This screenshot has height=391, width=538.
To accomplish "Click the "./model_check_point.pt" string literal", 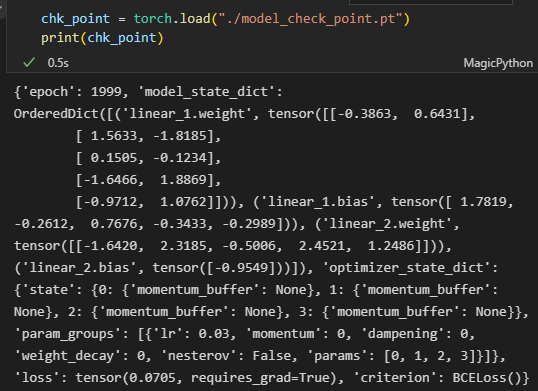I will (310, 19).
